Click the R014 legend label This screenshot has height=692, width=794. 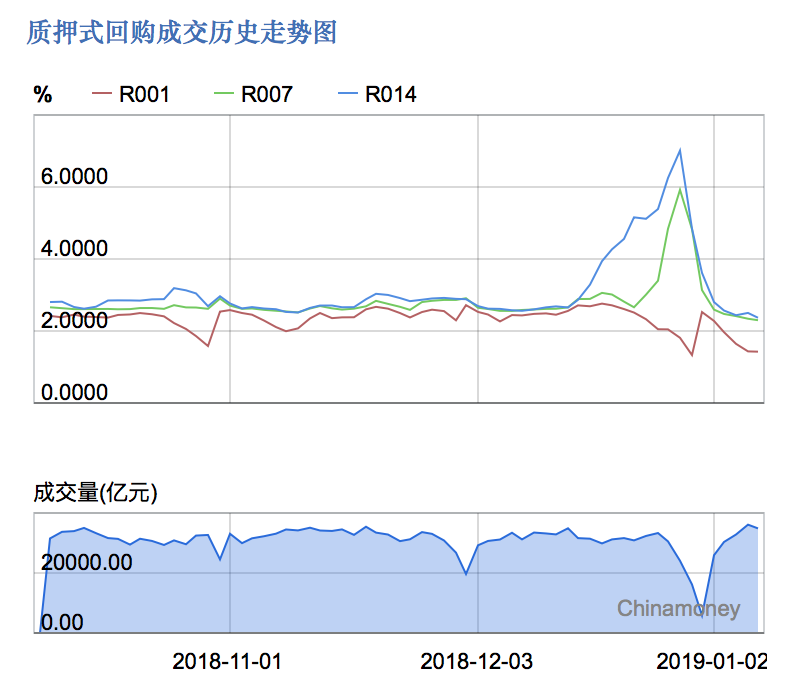coord(390,95)
